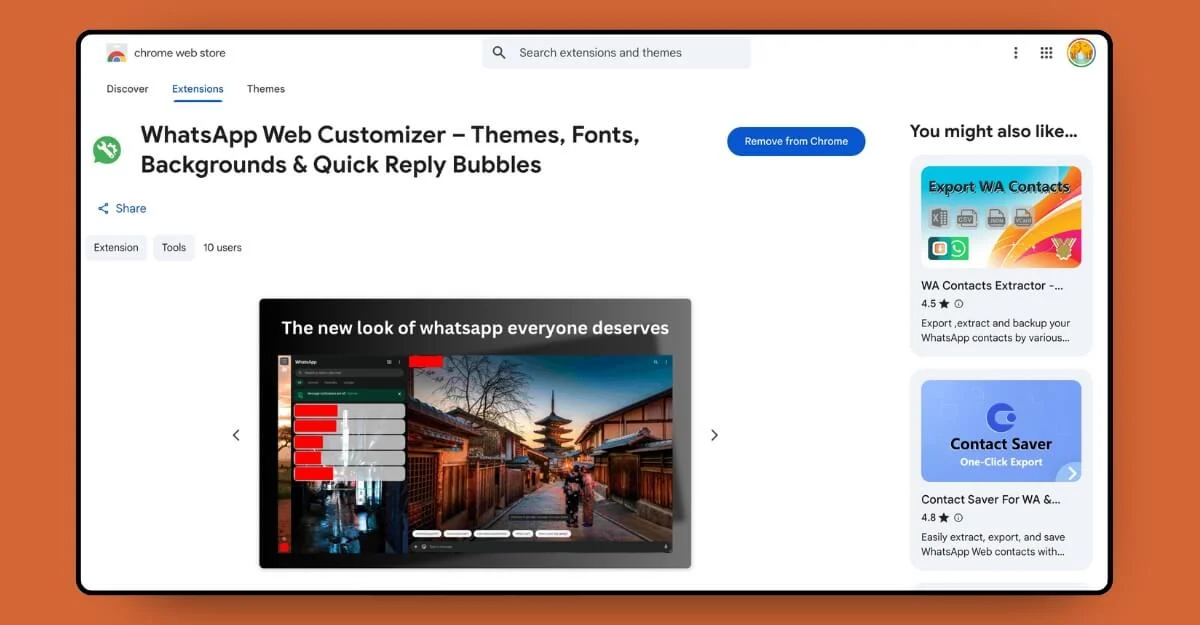Click the previous arrow on the screenshot carousel
The height and width of the screenshot is (625, 1200).
coord(236,435)
